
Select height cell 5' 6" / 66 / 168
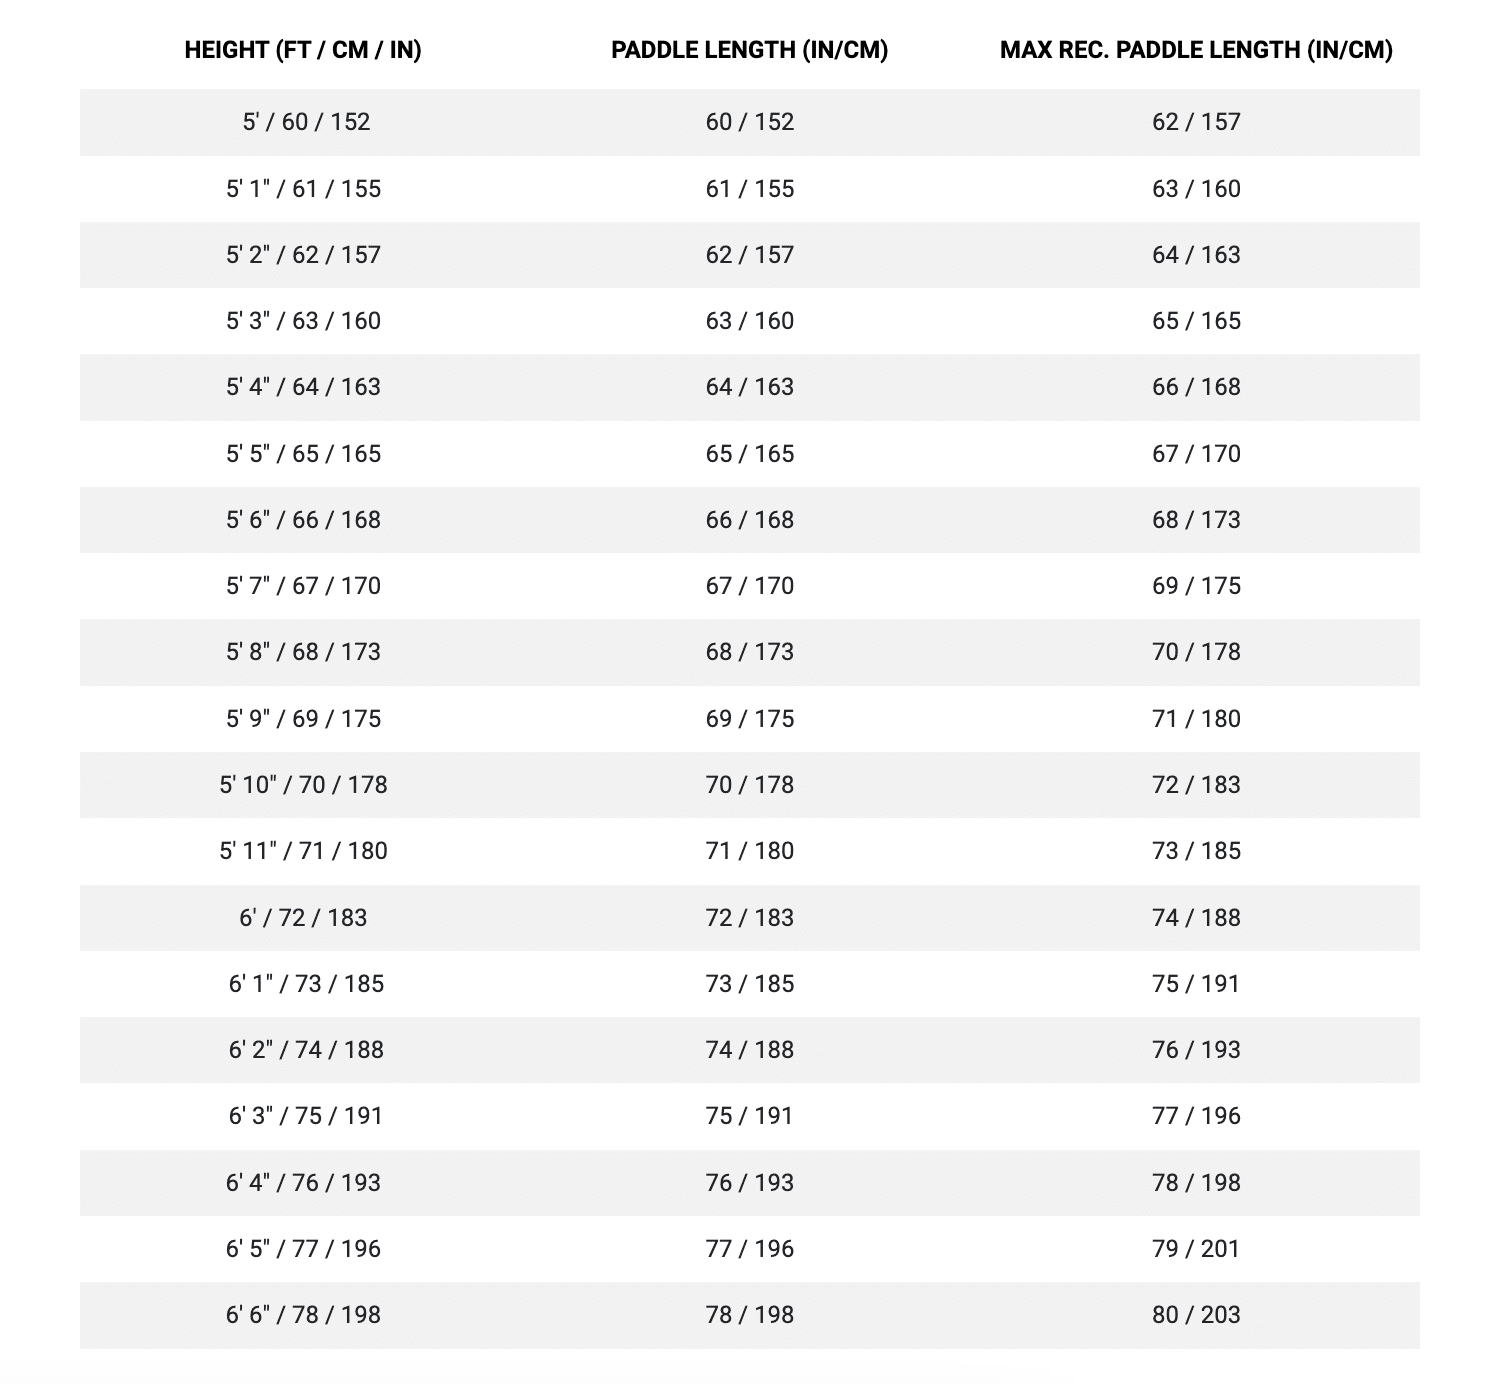pyautogui.click(x=303, y=520)
